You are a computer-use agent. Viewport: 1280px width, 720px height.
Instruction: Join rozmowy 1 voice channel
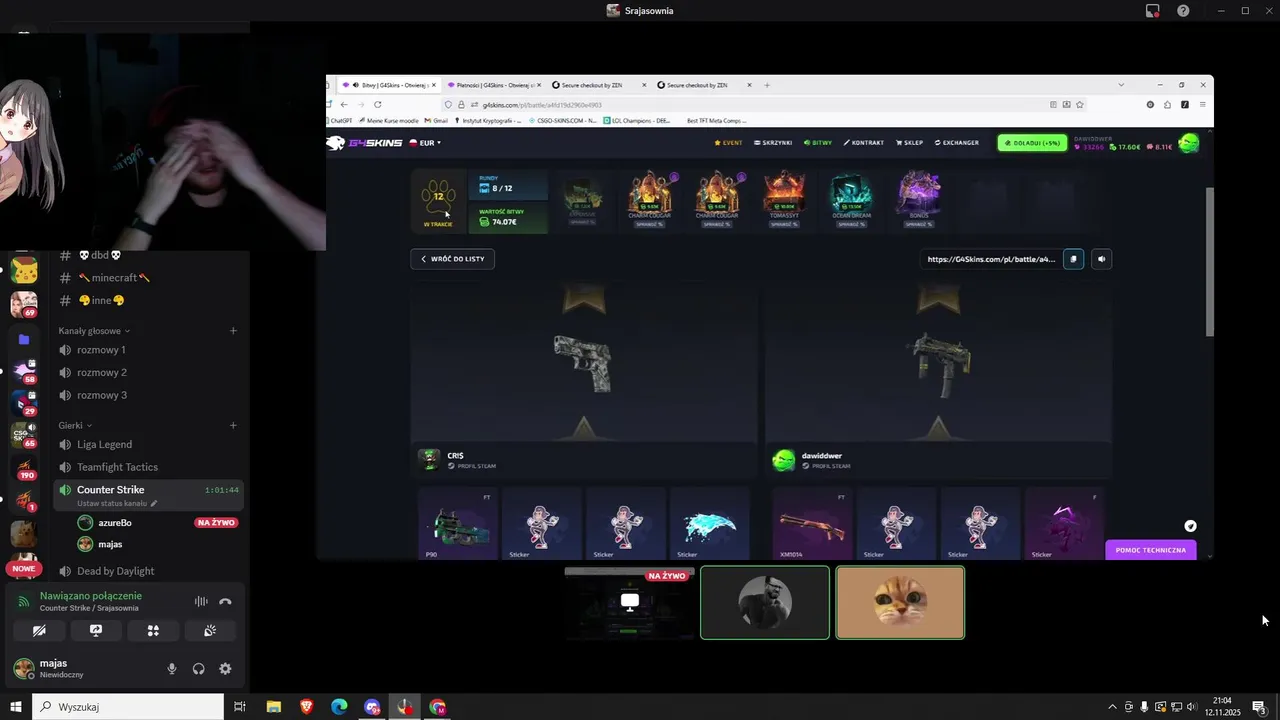click(x=148, y=350)
